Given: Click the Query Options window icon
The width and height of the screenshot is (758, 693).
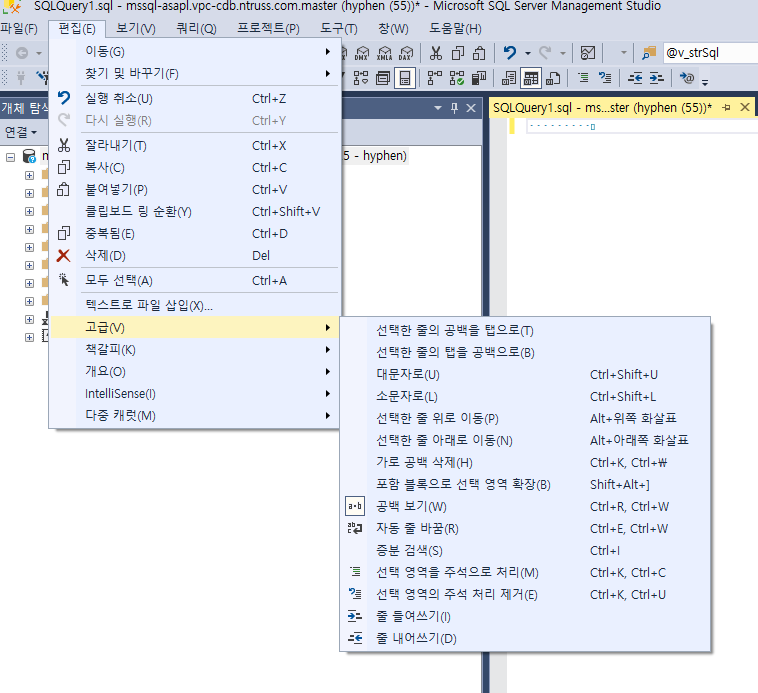Looking at the screenshot, I should tap(383, 78).
